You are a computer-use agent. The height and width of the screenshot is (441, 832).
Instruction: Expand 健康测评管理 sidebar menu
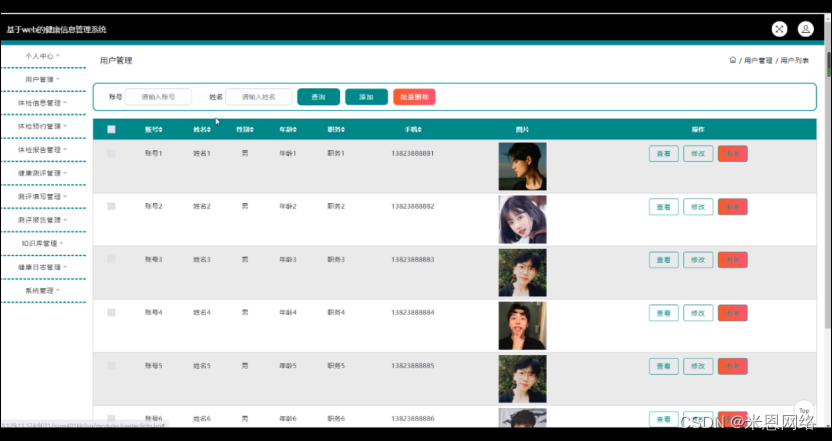[x=42, y=173]
